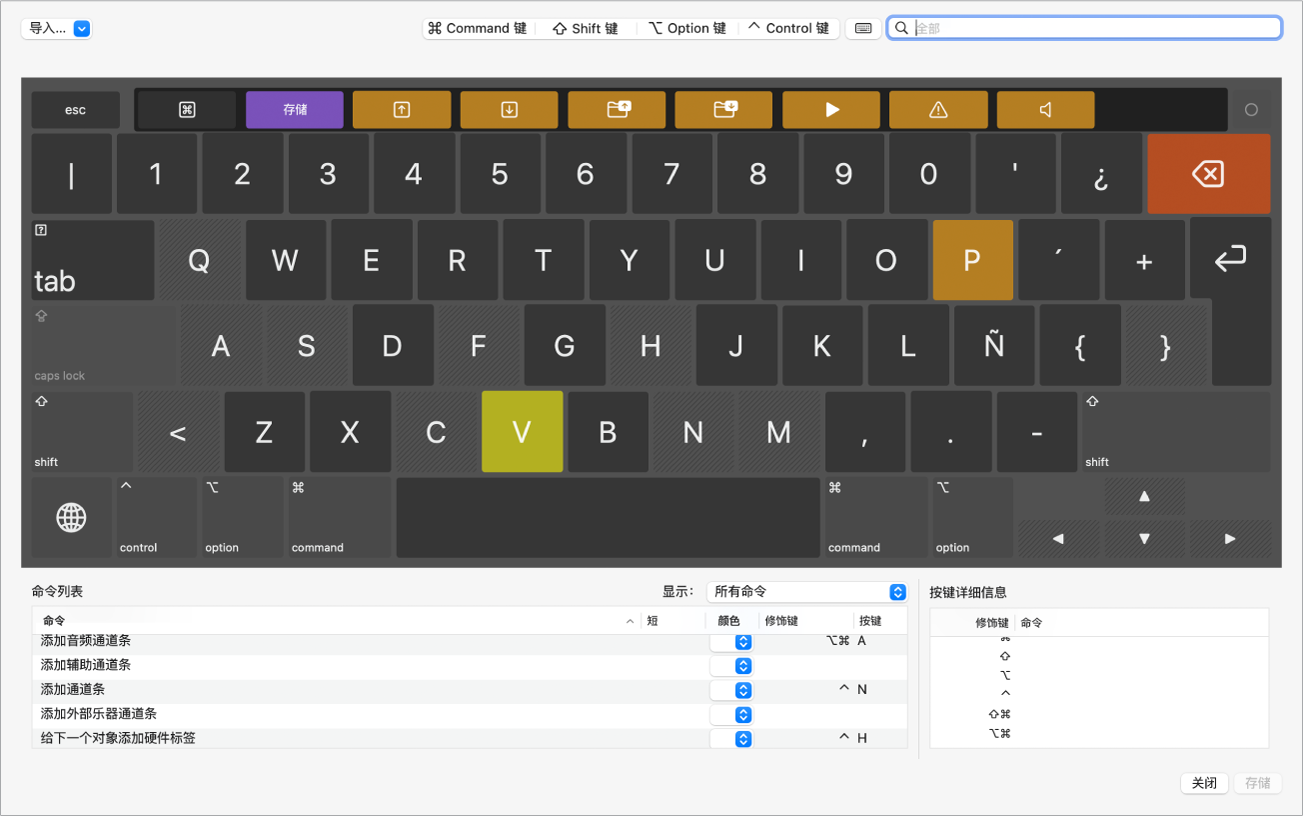Focus the 全部 search field

tap(1084, 28)
